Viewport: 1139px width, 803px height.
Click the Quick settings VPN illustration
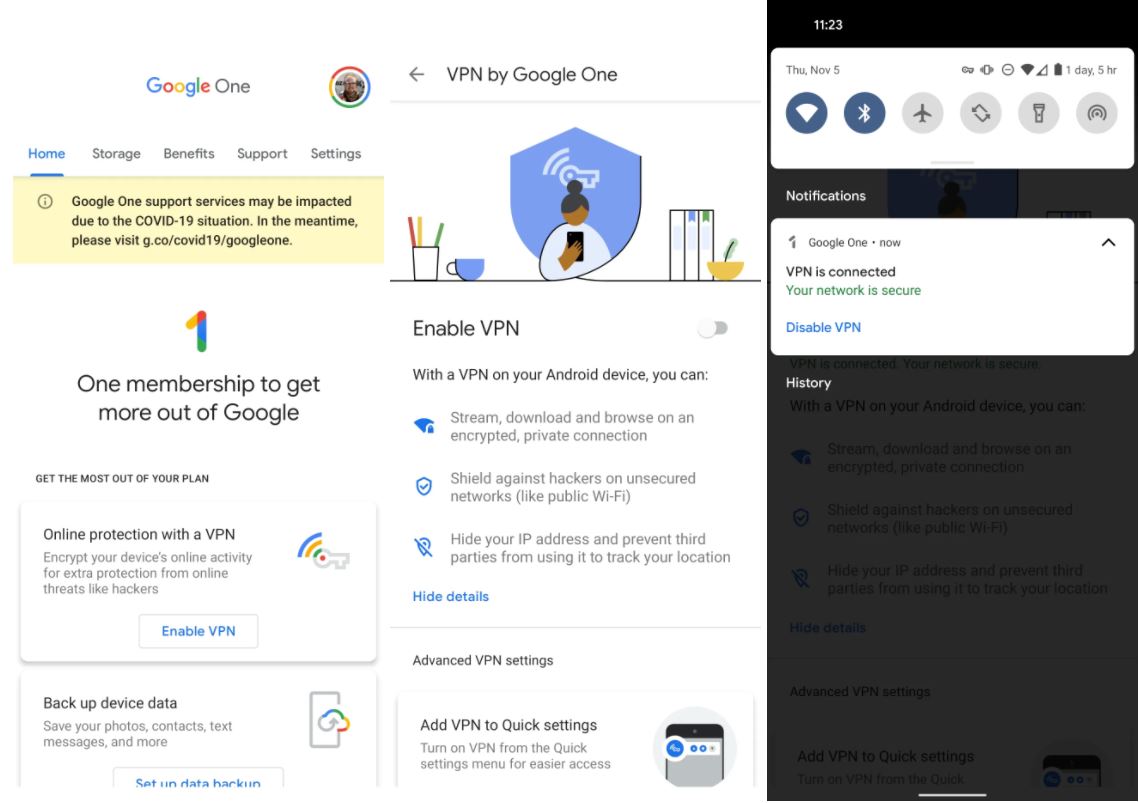click(x=694, y=747)
